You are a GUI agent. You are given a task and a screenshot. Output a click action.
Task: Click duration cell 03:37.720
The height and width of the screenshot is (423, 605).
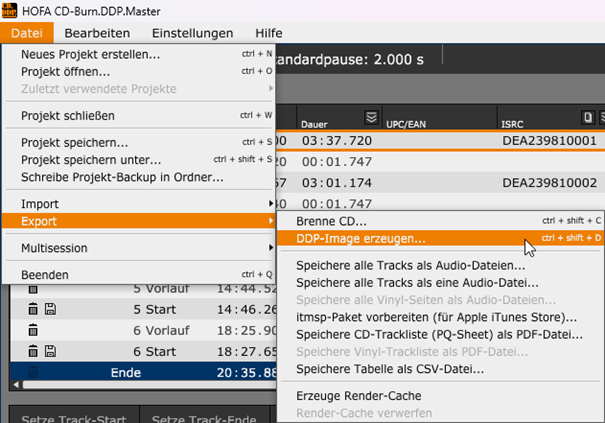click(x=337, y=140)
